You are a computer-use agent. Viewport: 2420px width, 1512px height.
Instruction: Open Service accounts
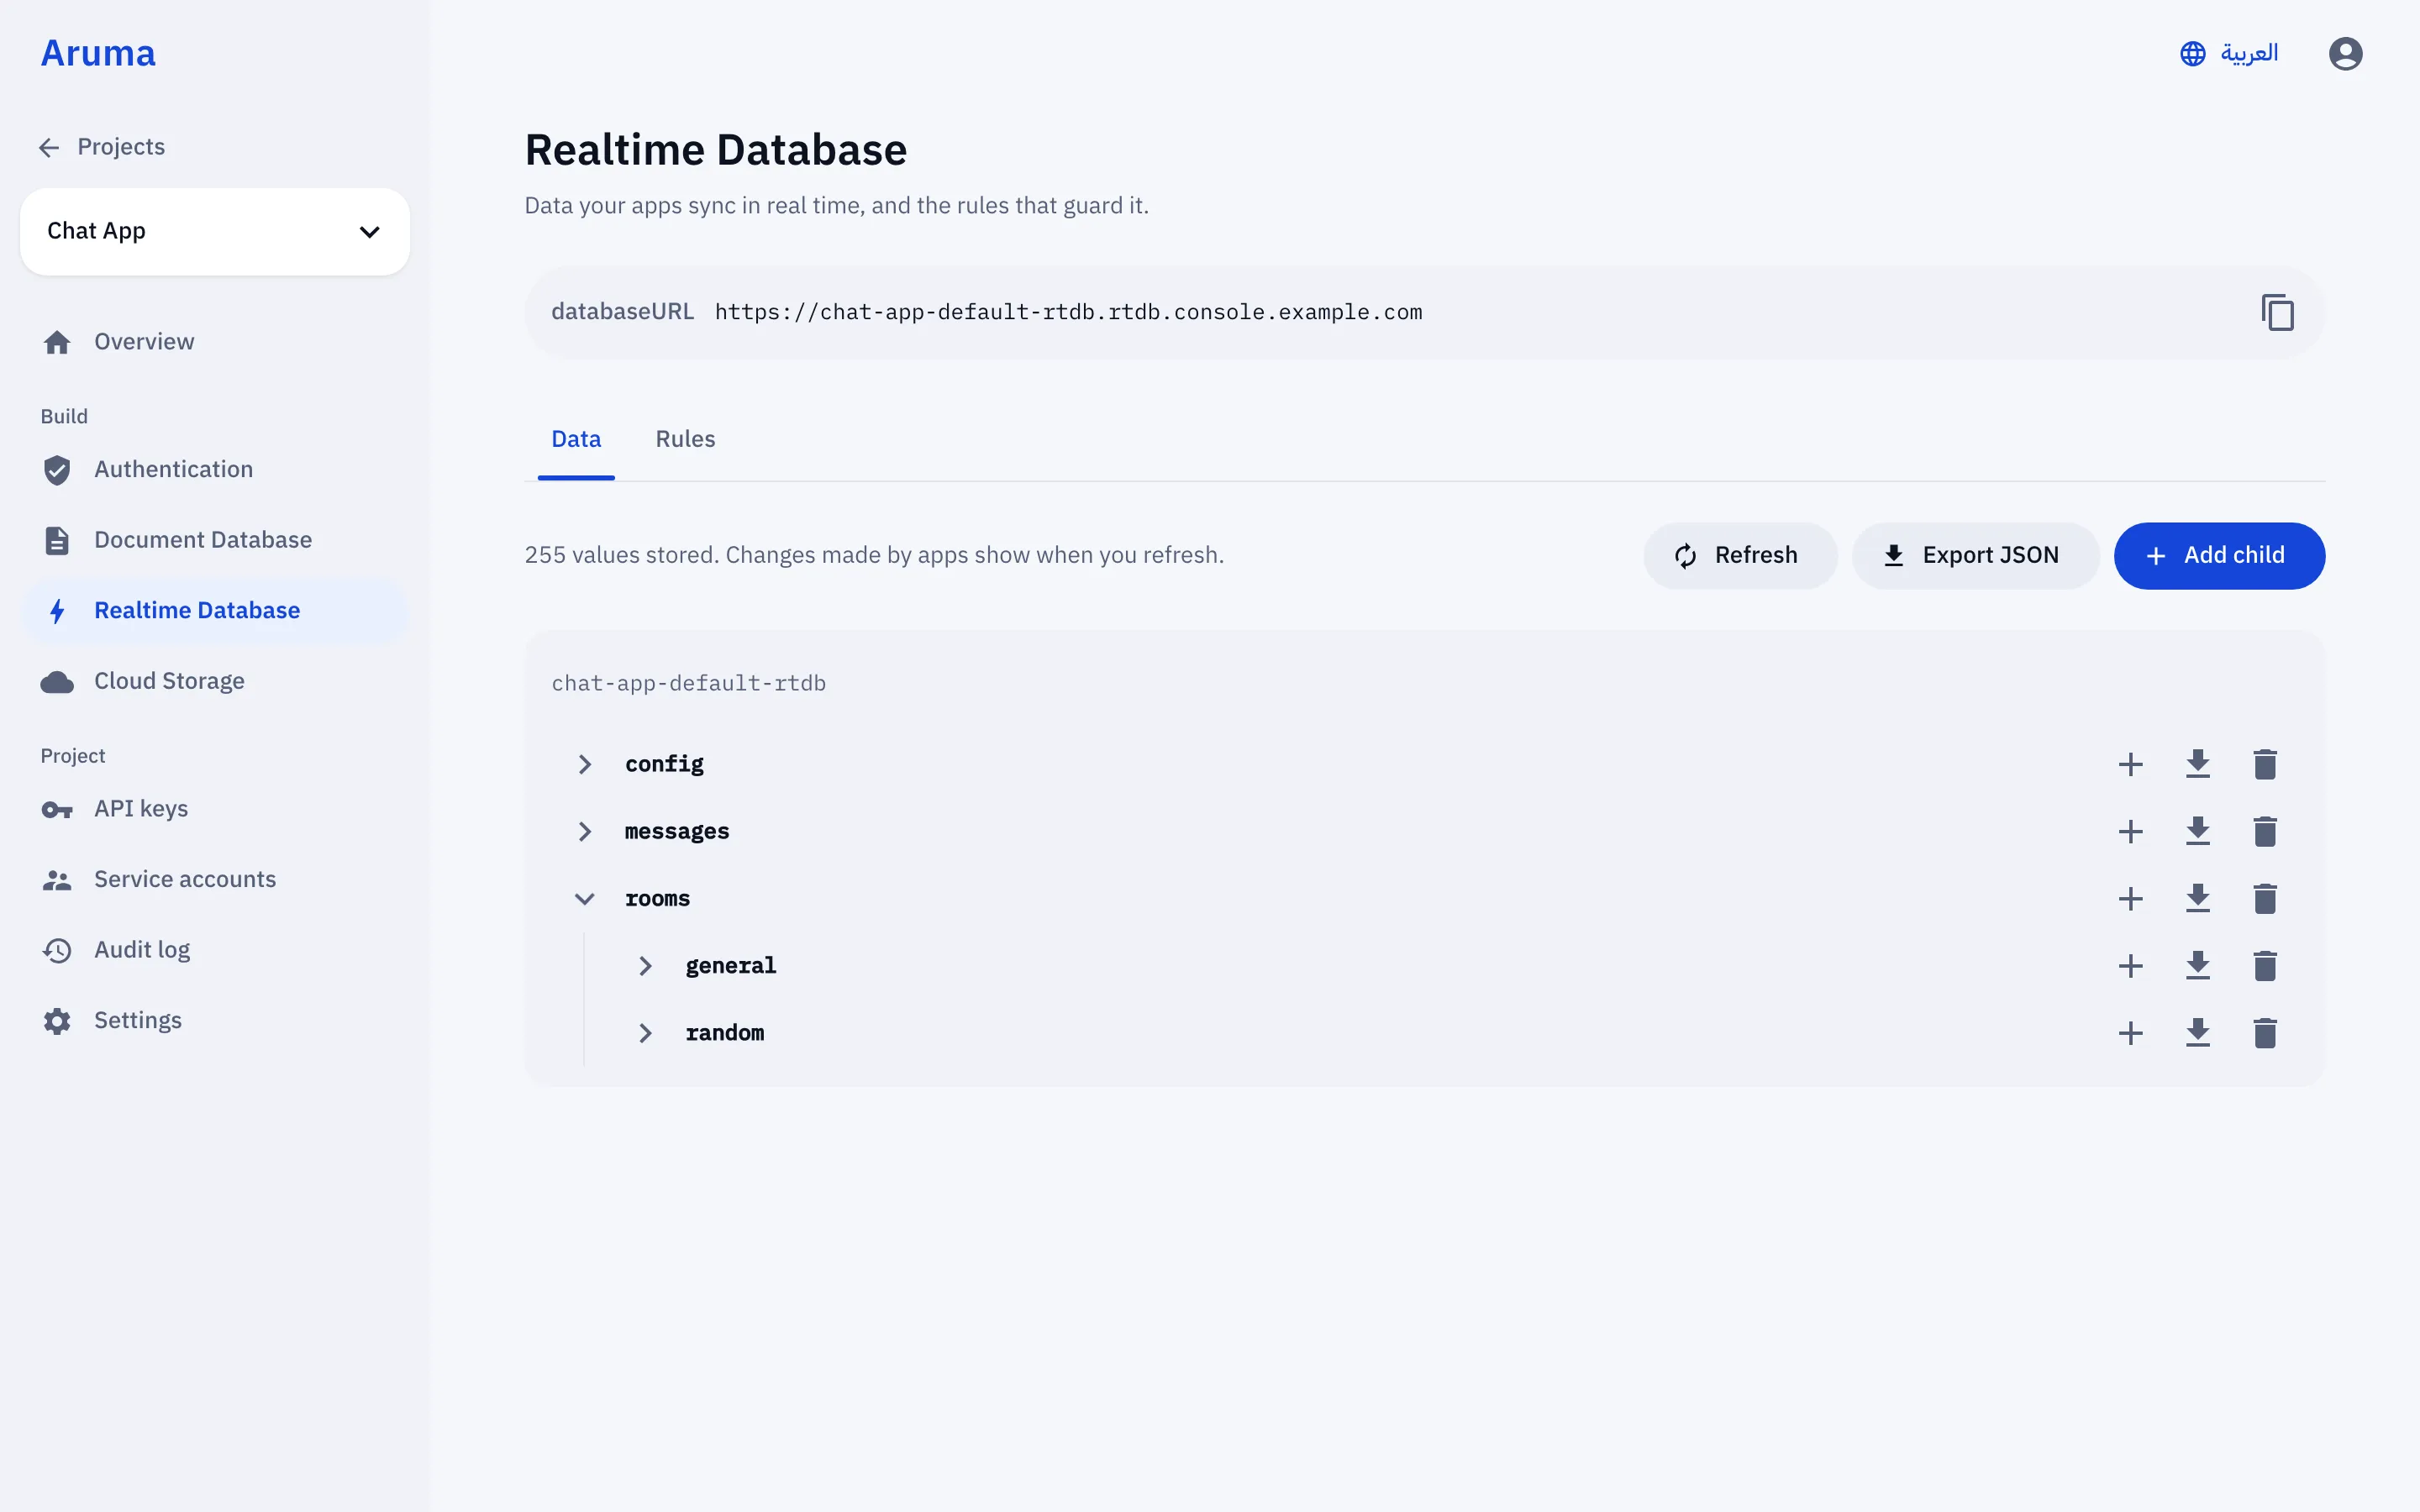[x=215, y=879]
